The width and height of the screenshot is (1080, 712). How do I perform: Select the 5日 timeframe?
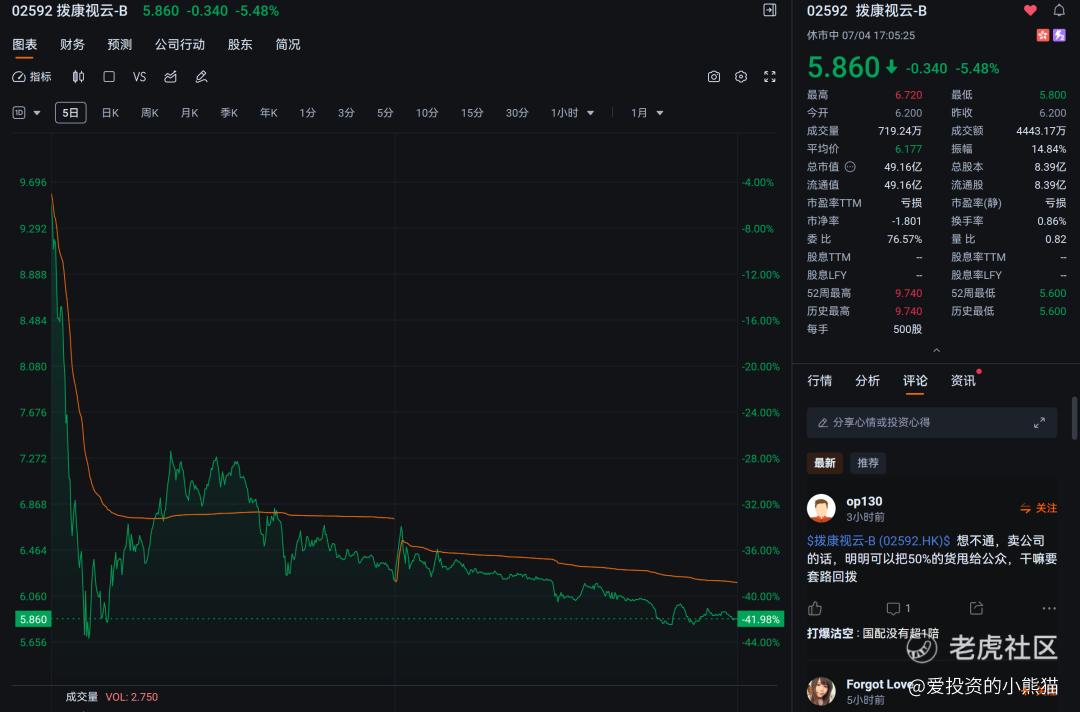[x=70, y=113]
